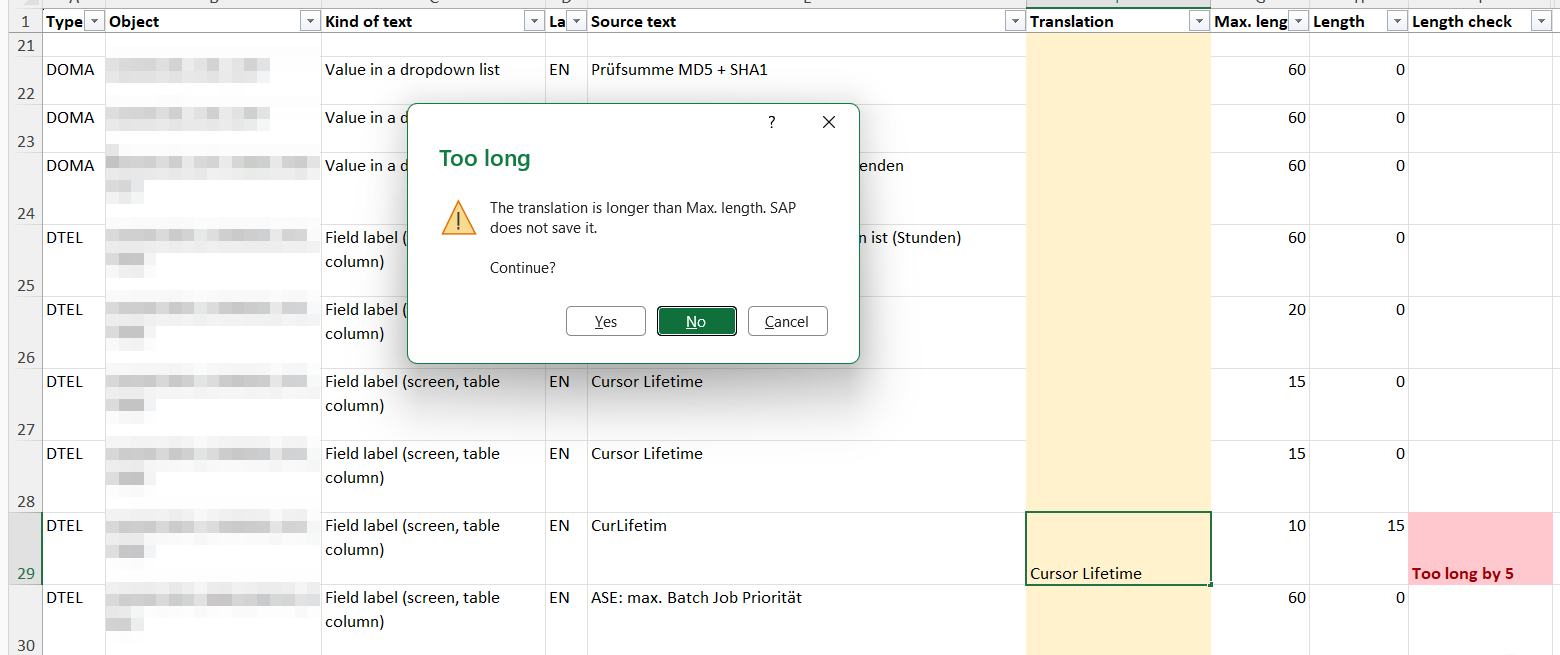Click the Translation header cell

pos(1118,21)
